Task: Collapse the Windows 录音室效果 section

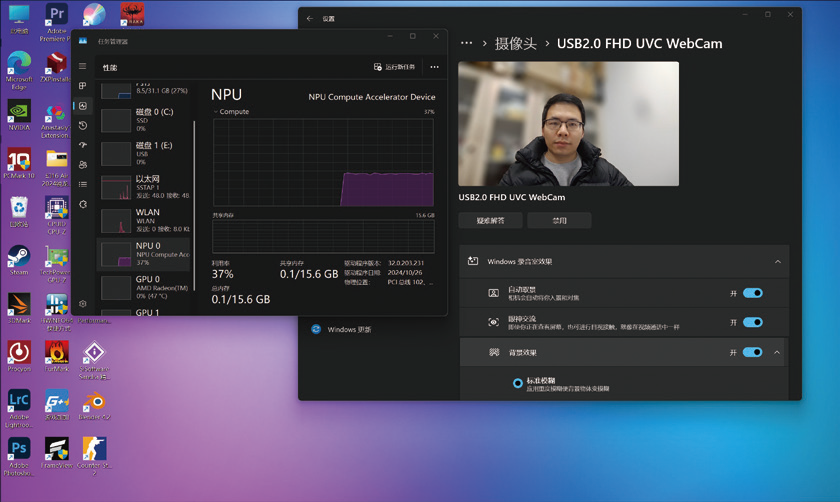Action: click(x=777, y=261)
